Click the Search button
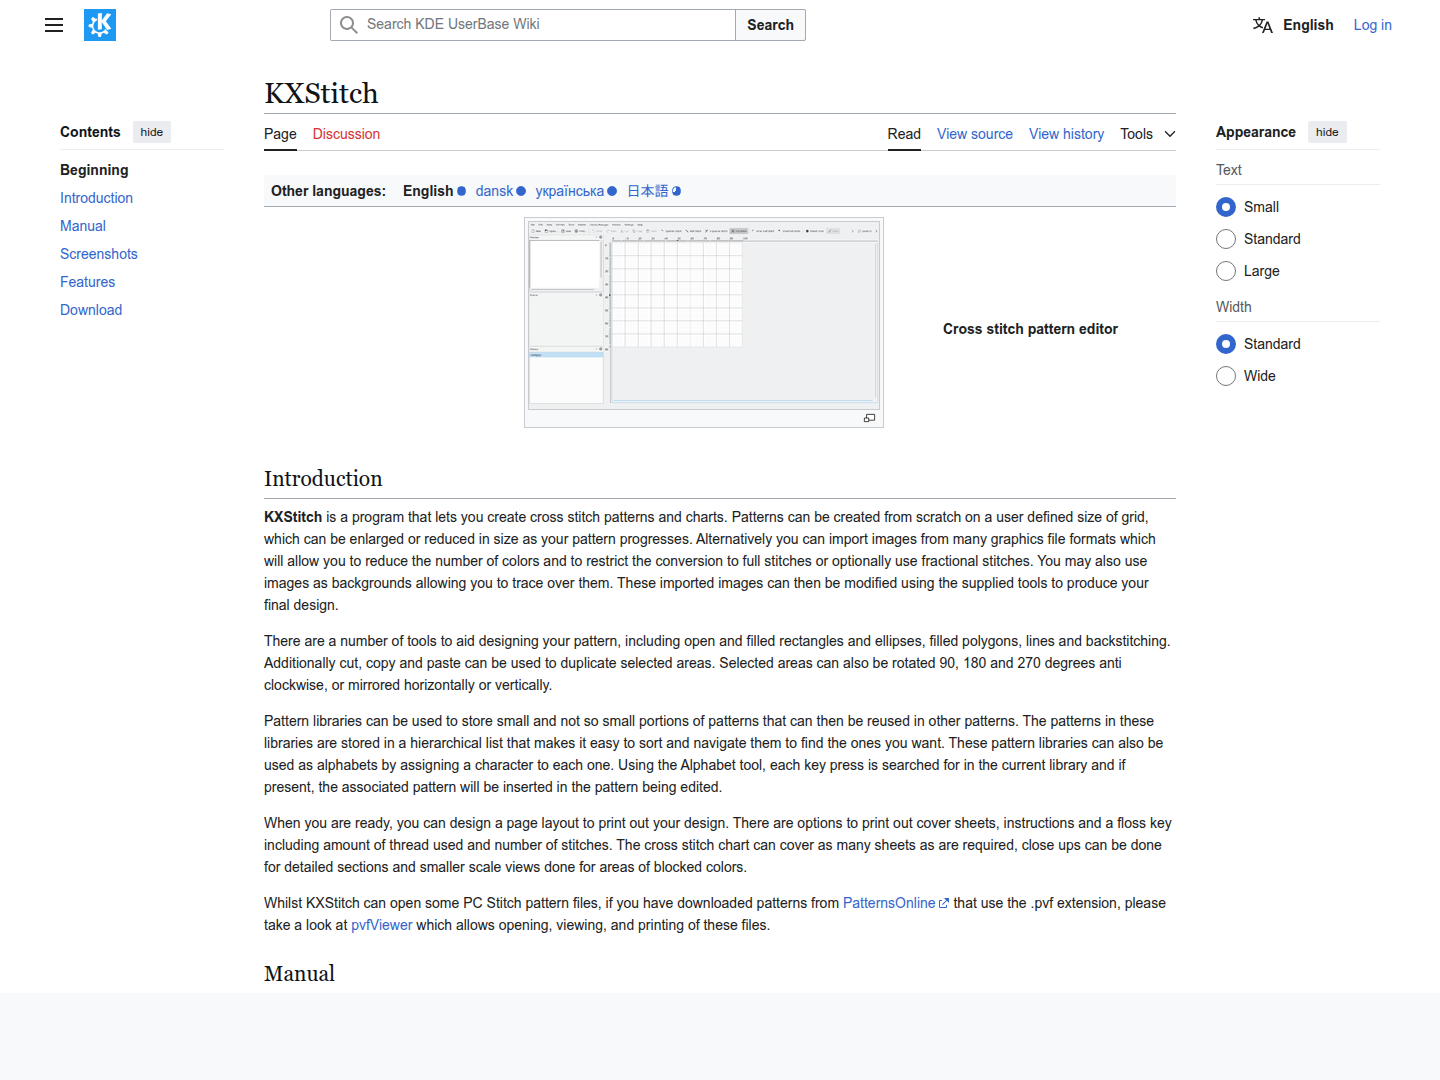 click(770, 25)
